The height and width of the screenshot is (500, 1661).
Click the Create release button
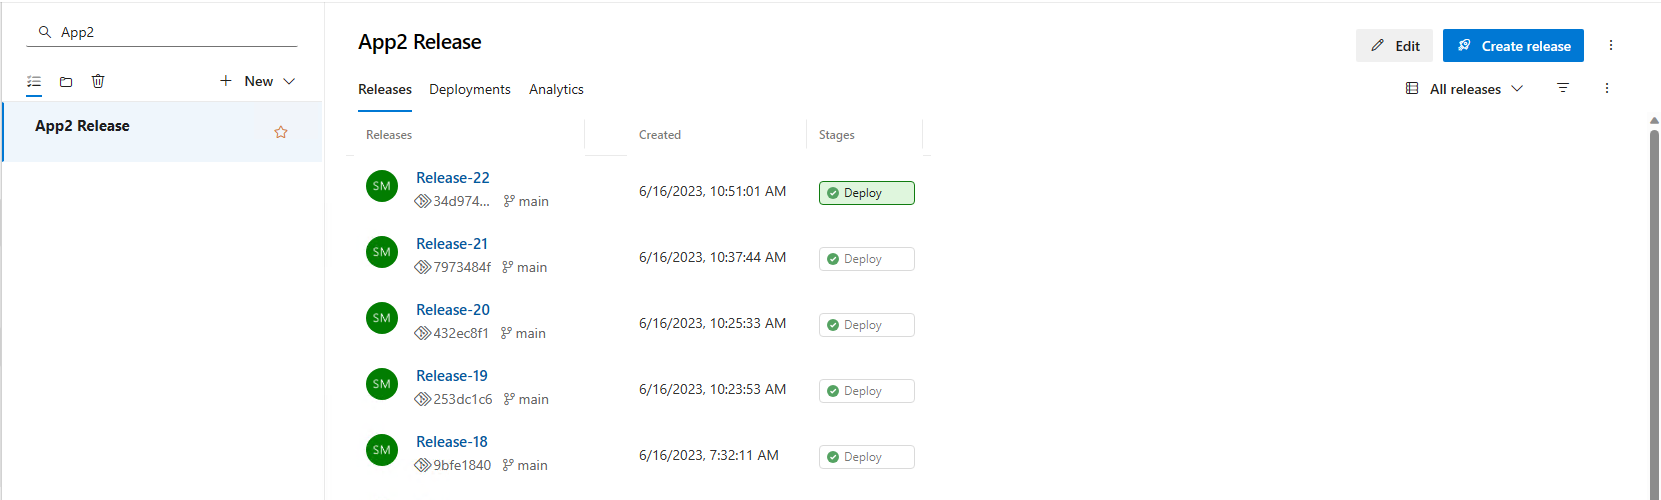pos(1513,46)
